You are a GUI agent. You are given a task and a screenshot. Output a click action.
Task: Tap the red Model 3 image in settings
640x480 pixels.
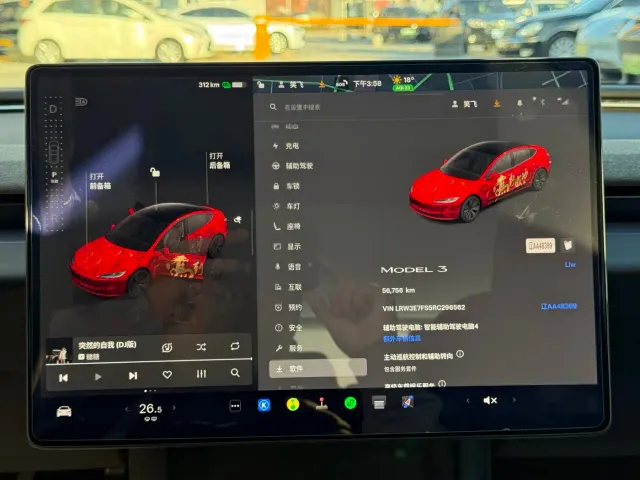coord(480,180)
